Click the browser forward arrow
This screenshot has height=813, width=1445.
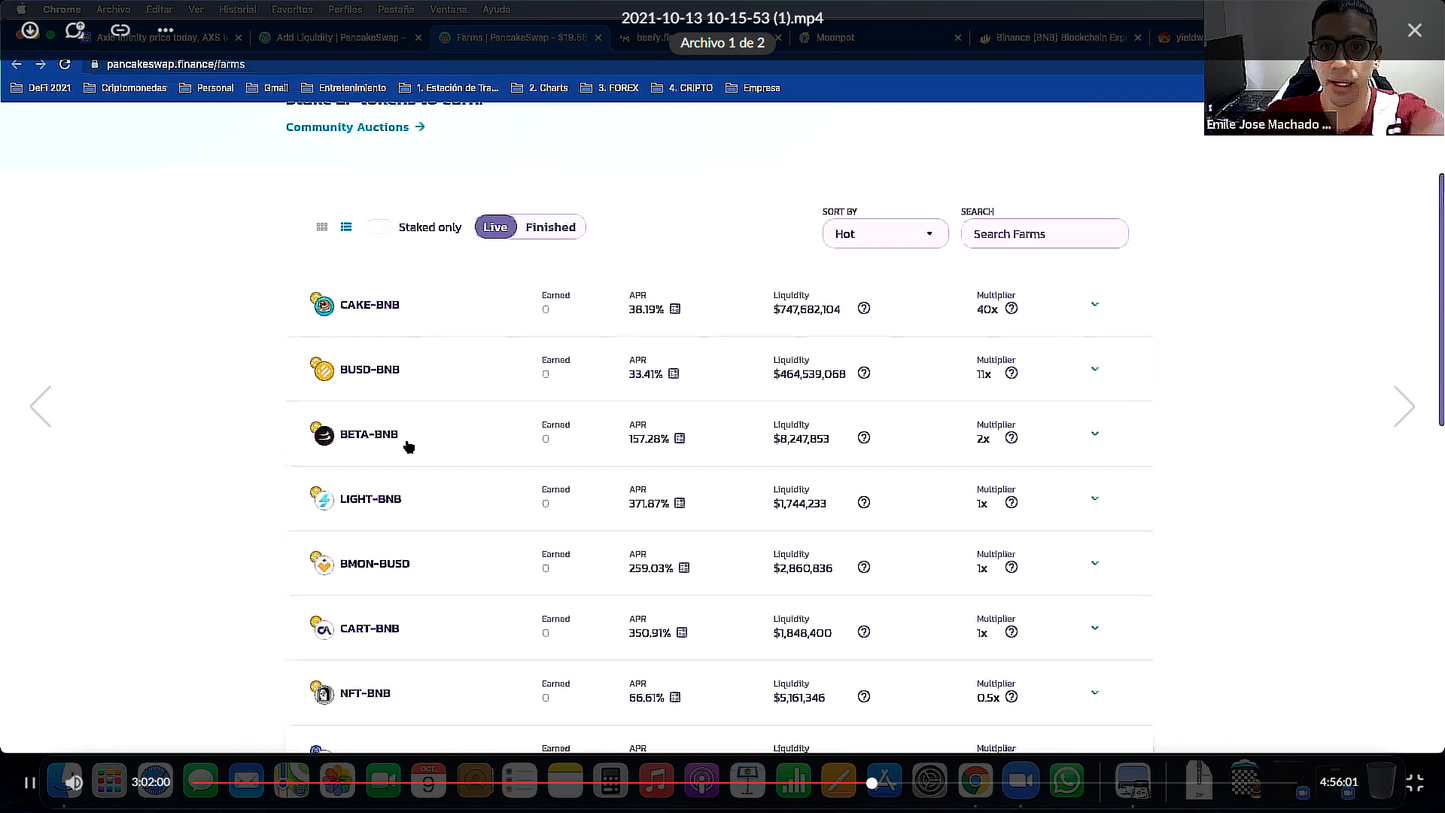click(x=40, y=64)
